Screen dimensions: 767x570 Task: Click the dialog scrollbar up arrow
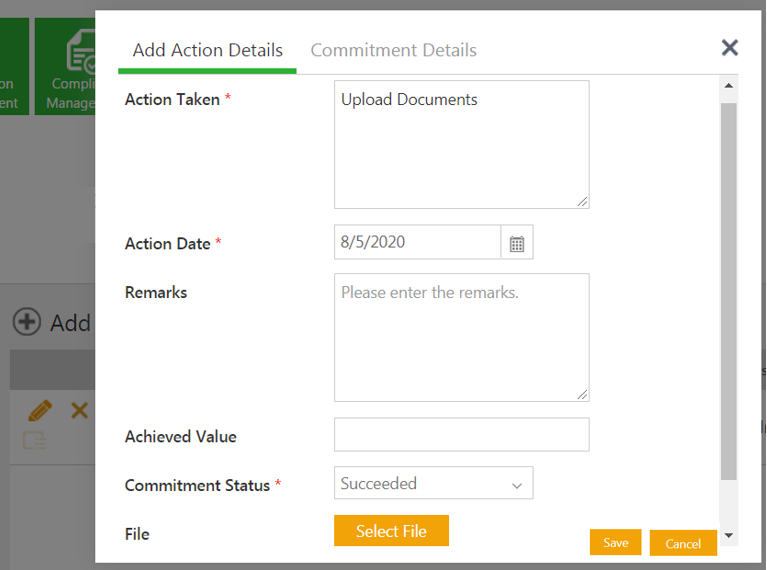[729, 87]
